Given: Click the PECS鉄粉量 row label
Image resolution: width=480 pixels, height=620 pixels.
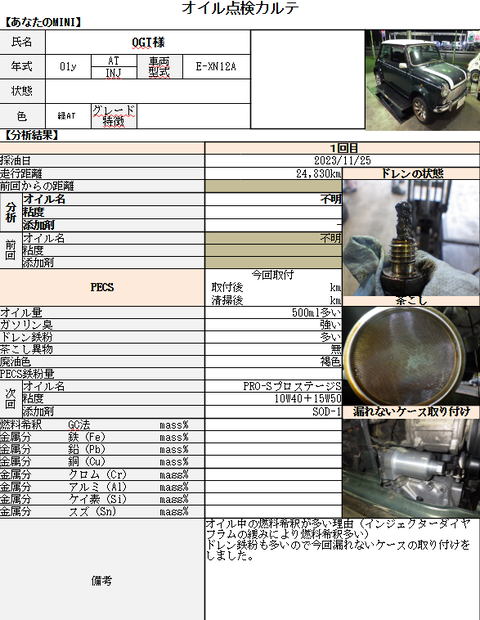Looking at the screenshot, I should (x=102, y=374).
